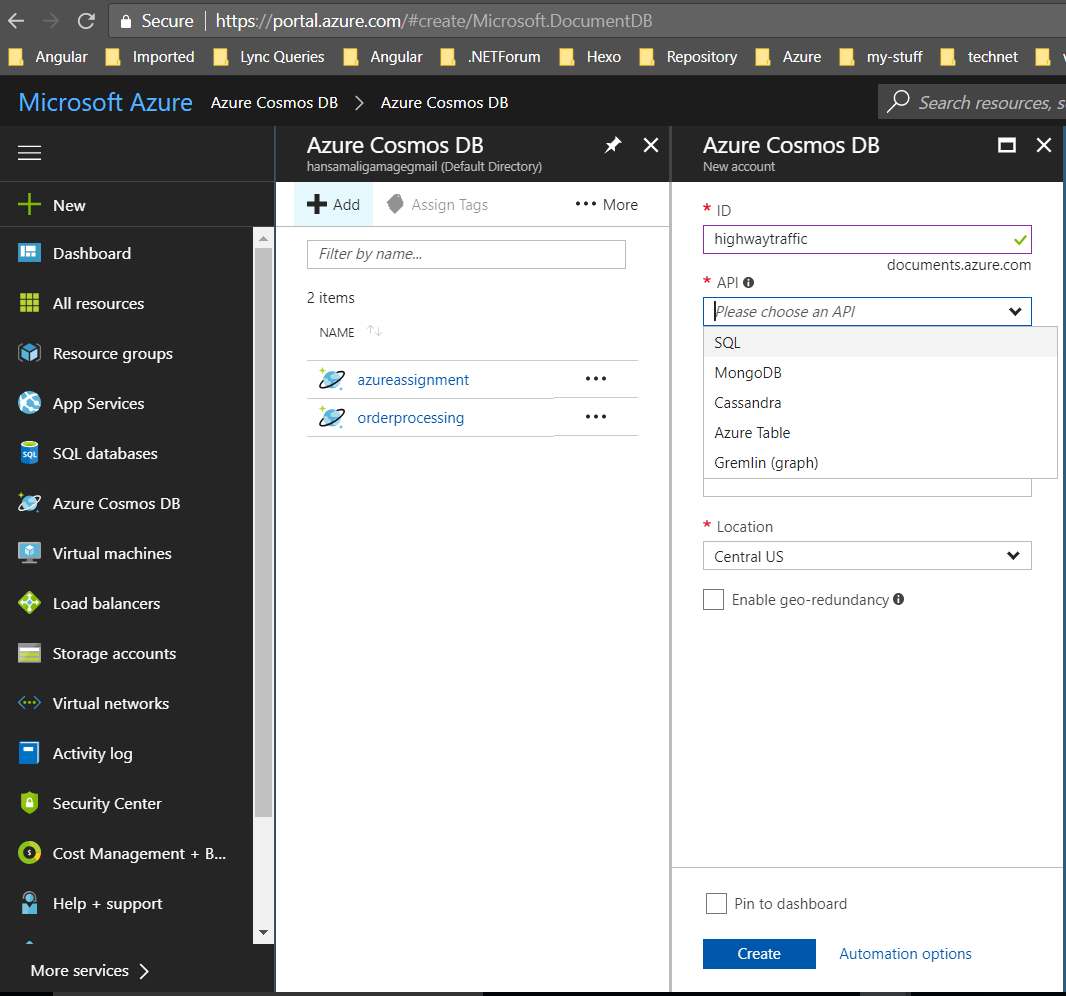Check Pin to dashboard

coord(716,903)
